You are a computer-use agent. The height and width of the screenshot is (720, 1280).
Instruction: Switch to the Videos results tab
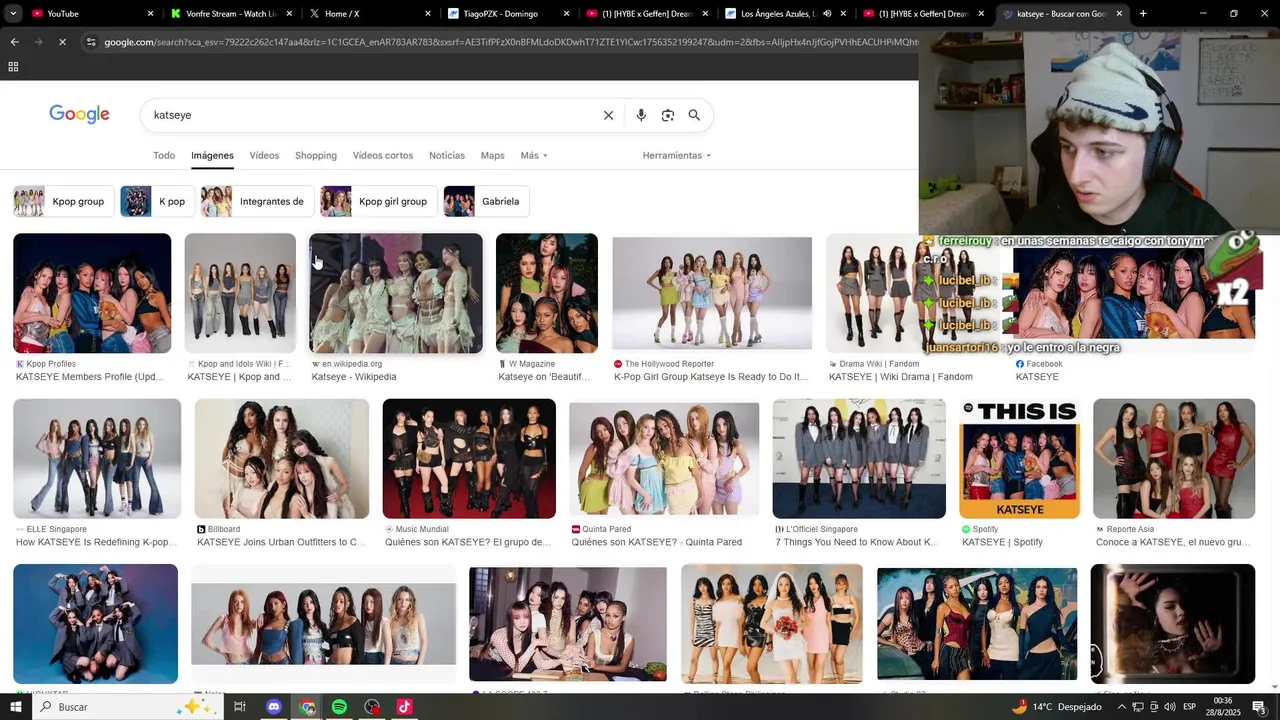264,155
